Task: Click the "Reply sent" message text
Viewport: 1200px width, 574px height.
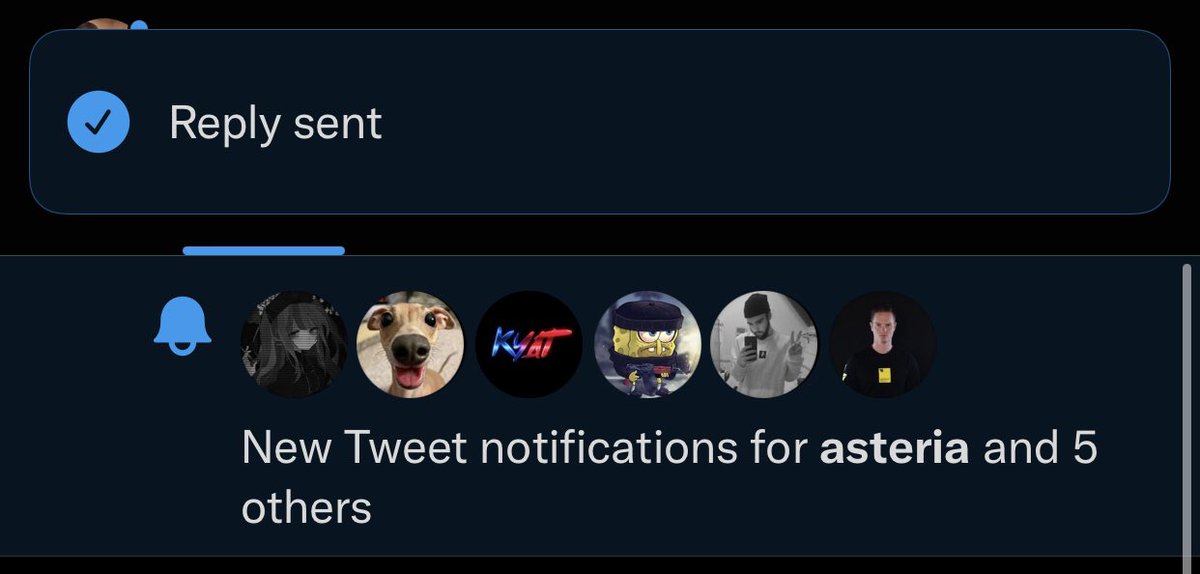Action: click(276, 123)
